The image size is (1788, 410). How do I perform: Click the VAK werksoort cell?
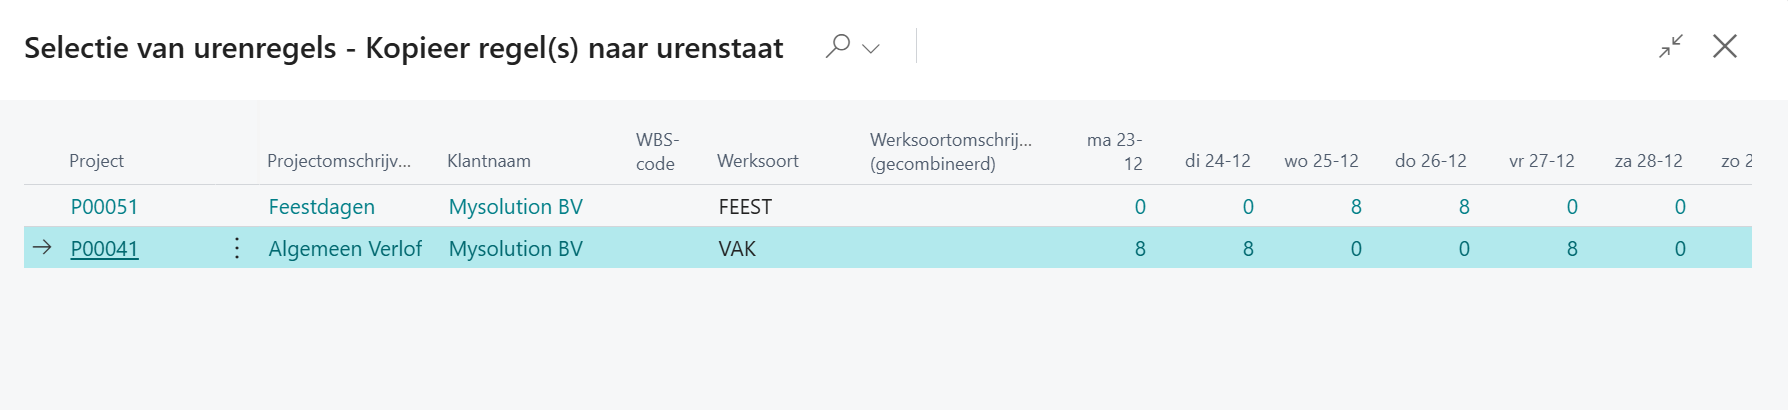(737, 249)
